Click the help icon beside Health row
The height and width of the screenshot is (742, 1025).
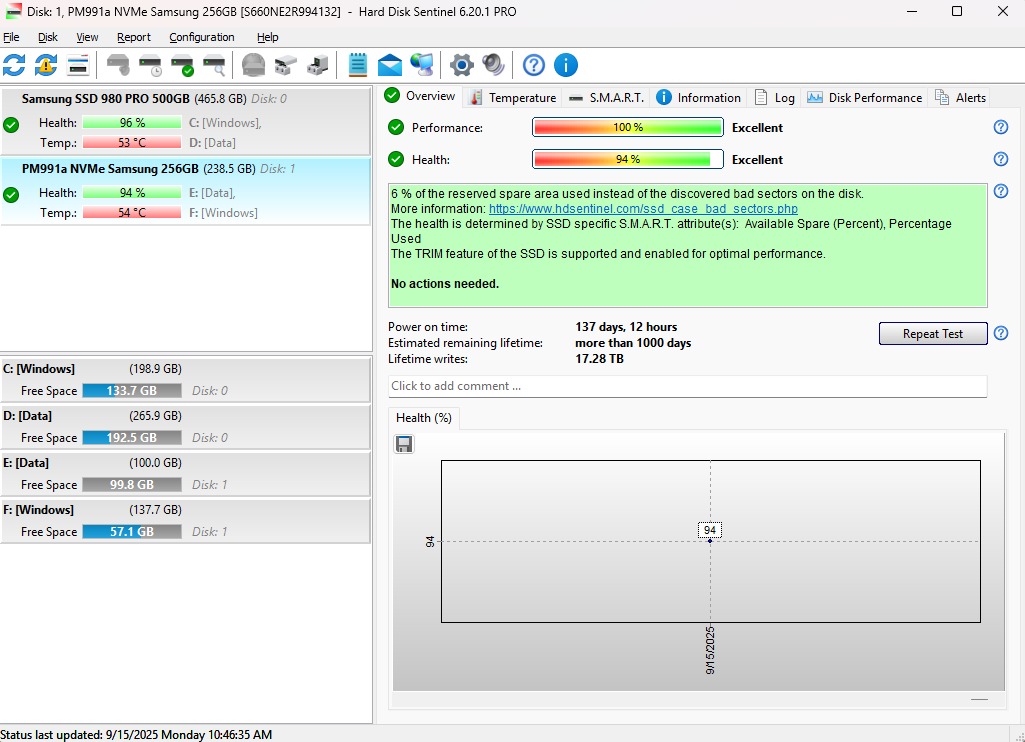1001,159
